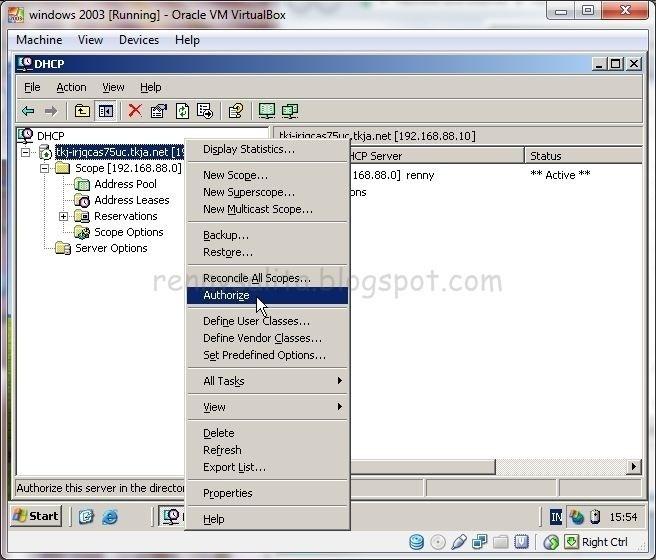Expand the Reservations tree node

pos(63,216)
